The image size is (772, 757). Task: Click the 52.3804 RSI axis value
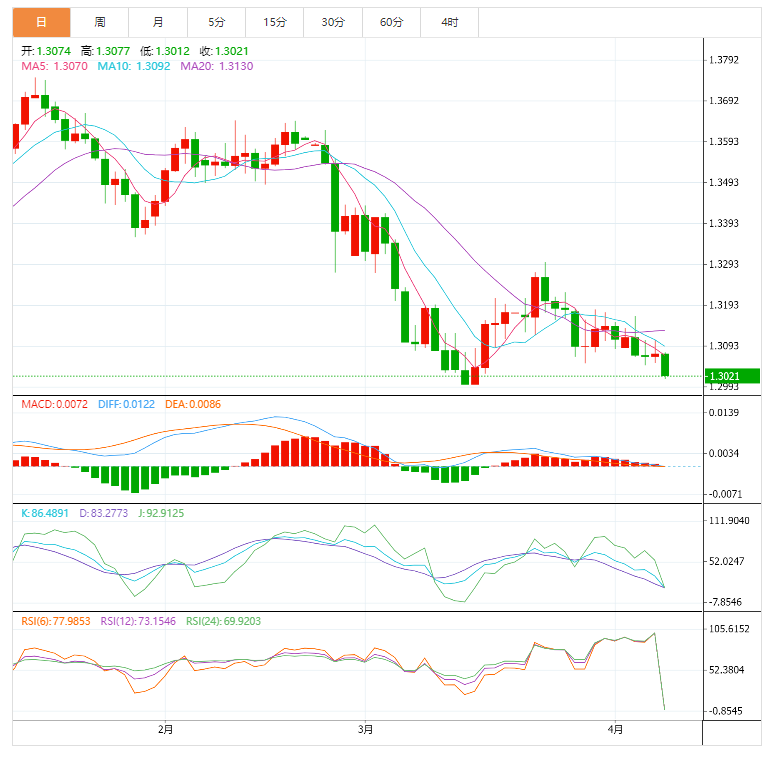tap(727, 670)
